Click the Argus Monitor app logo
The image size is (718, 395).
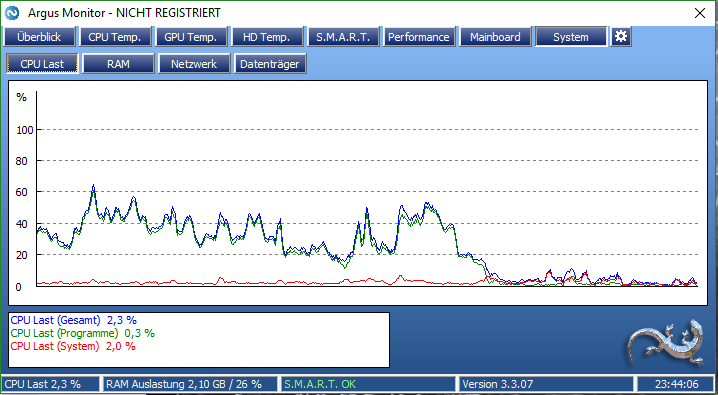tap(12, 13)
